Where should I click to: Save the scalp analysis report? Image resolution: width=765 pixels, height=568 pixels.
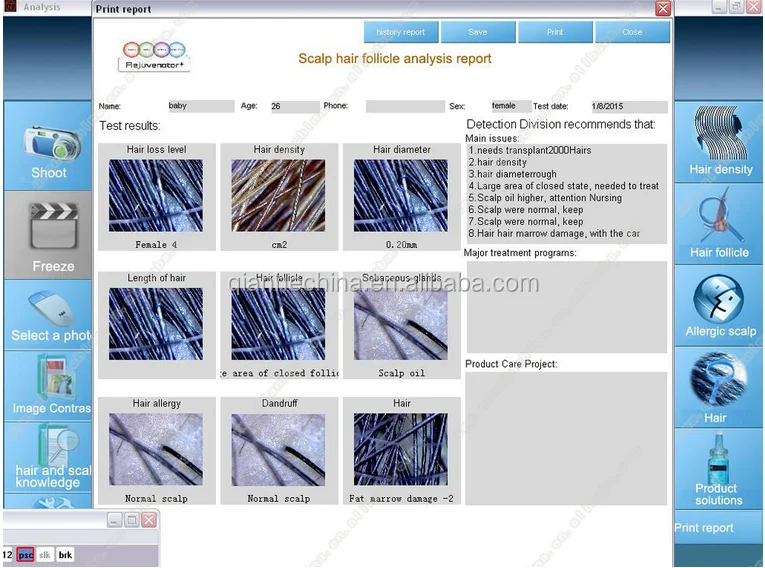(x=478, y=32)
